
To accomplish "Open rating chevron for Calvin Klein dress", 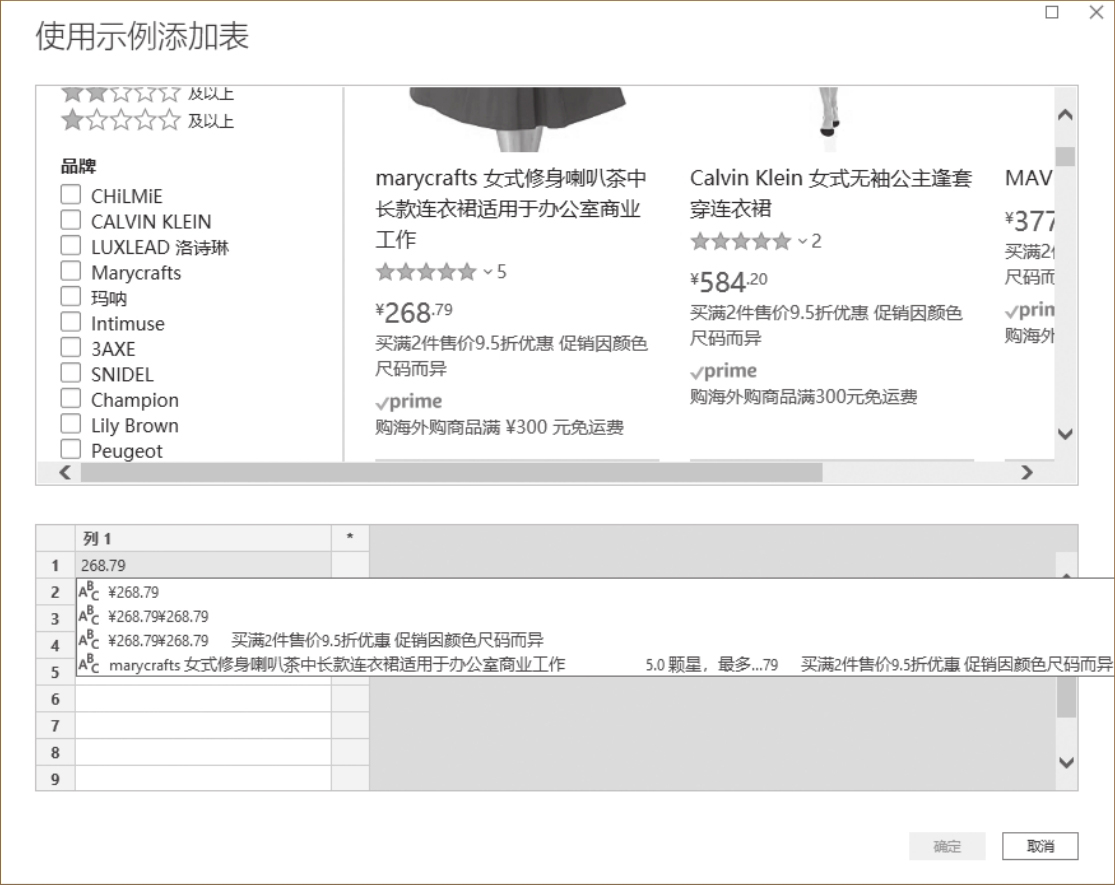I will pyautogui.click(x=802, y=241).
